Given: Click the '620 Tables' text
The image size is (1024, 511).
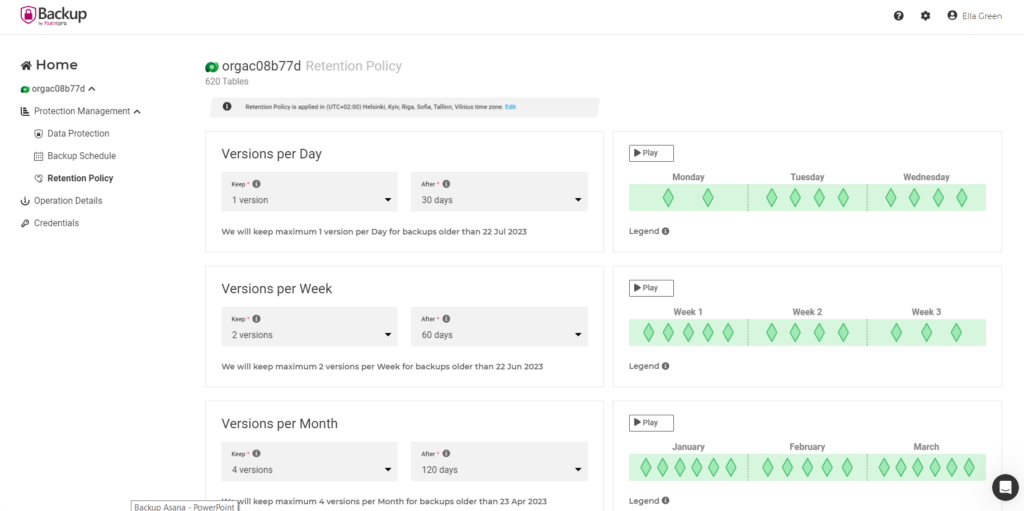Looking at the screenshot, I should (227, 82).
